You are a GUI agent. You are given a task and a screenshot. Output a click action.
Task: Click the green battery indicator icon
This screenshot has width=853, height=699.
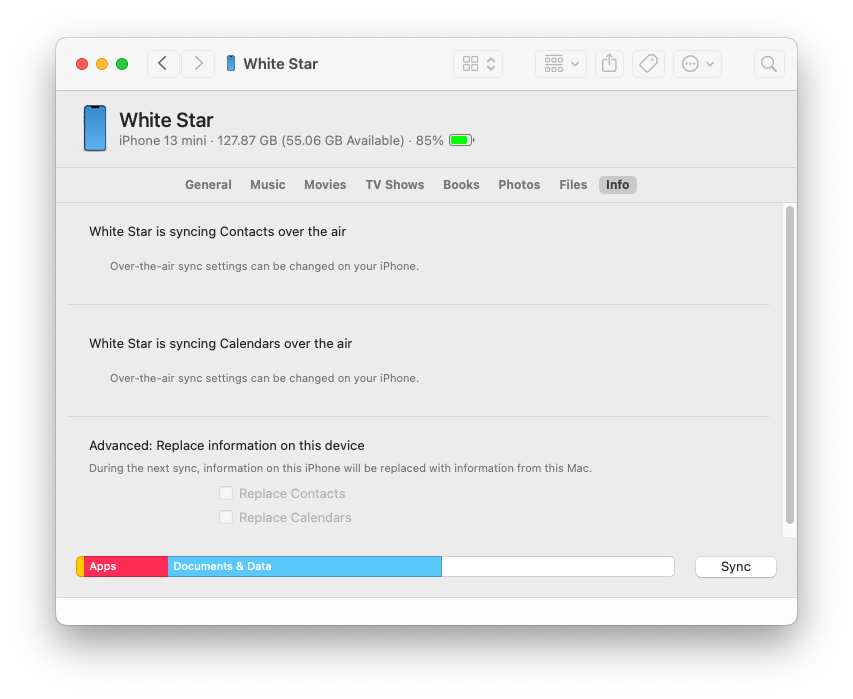[x=460, y=141]
